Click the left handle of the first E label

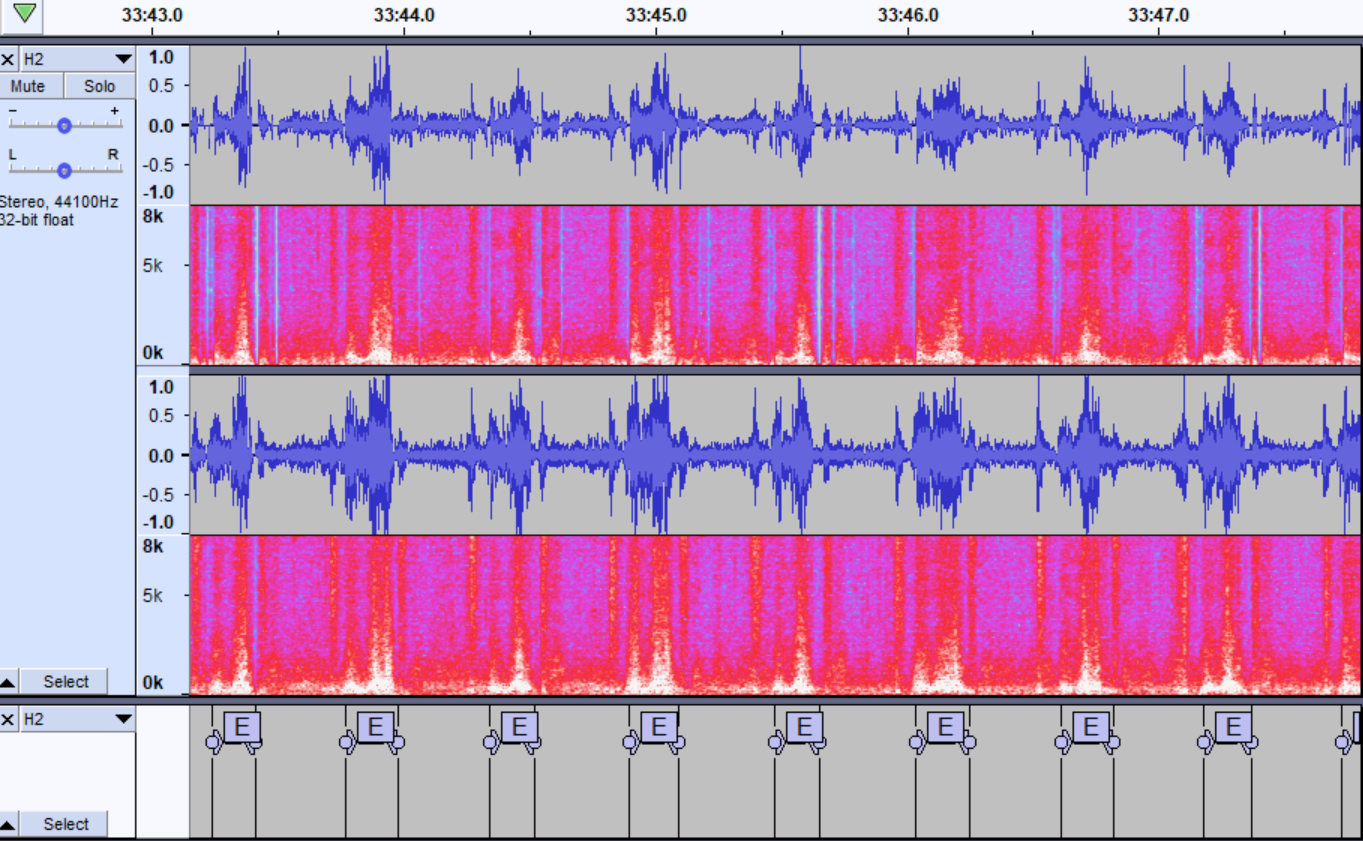click(211, 742)
